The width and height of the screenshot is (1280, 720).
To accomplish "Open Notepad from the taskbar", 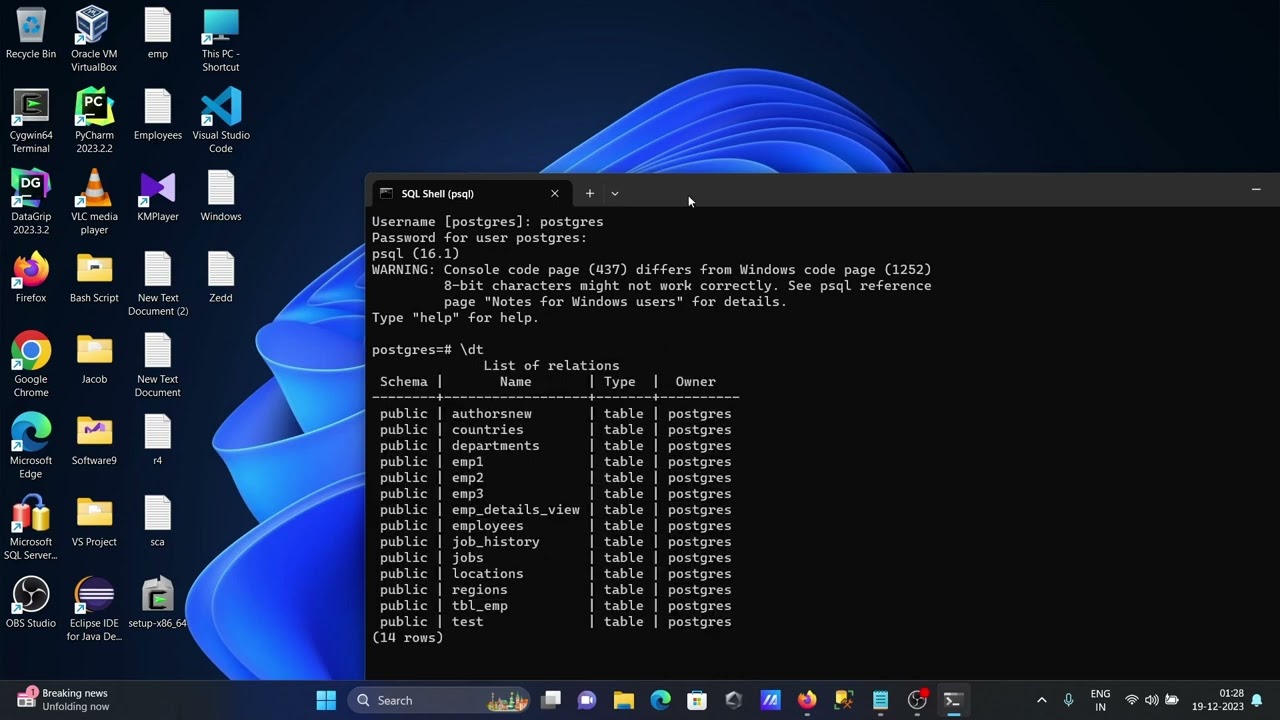I will [x=880, y=700].
